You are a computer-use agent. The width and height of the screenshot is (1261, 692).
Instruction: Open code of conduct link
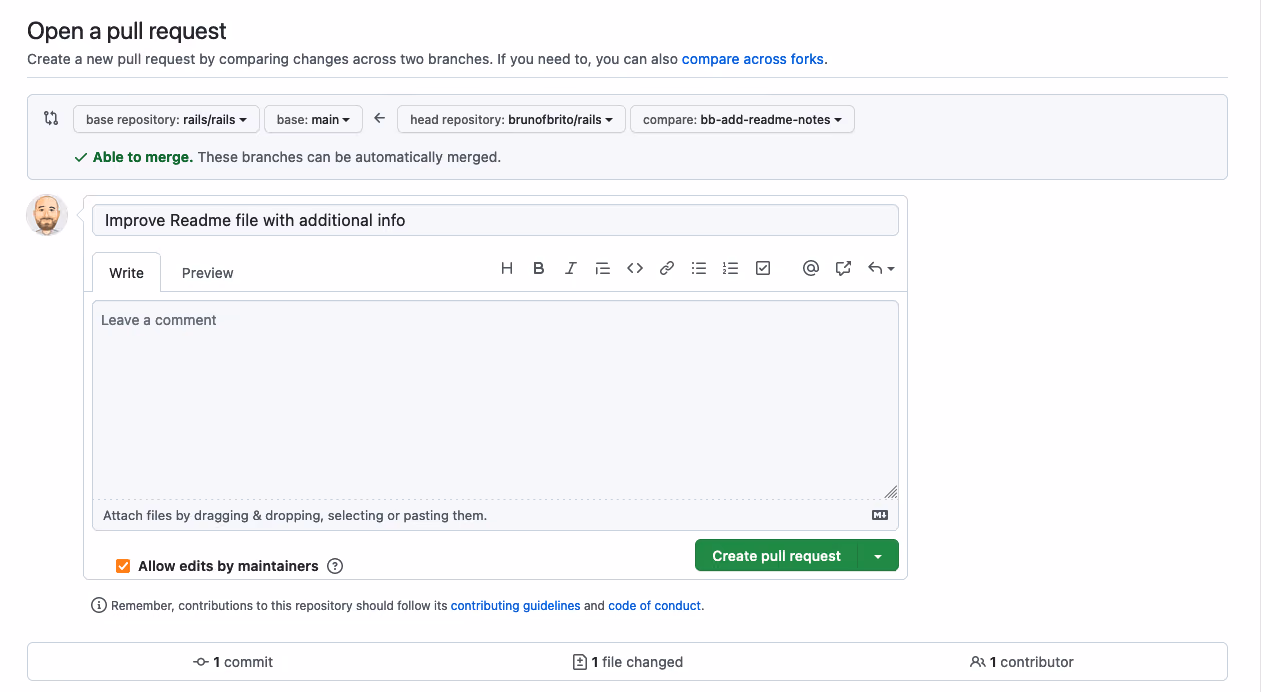(x=655, y=606)
